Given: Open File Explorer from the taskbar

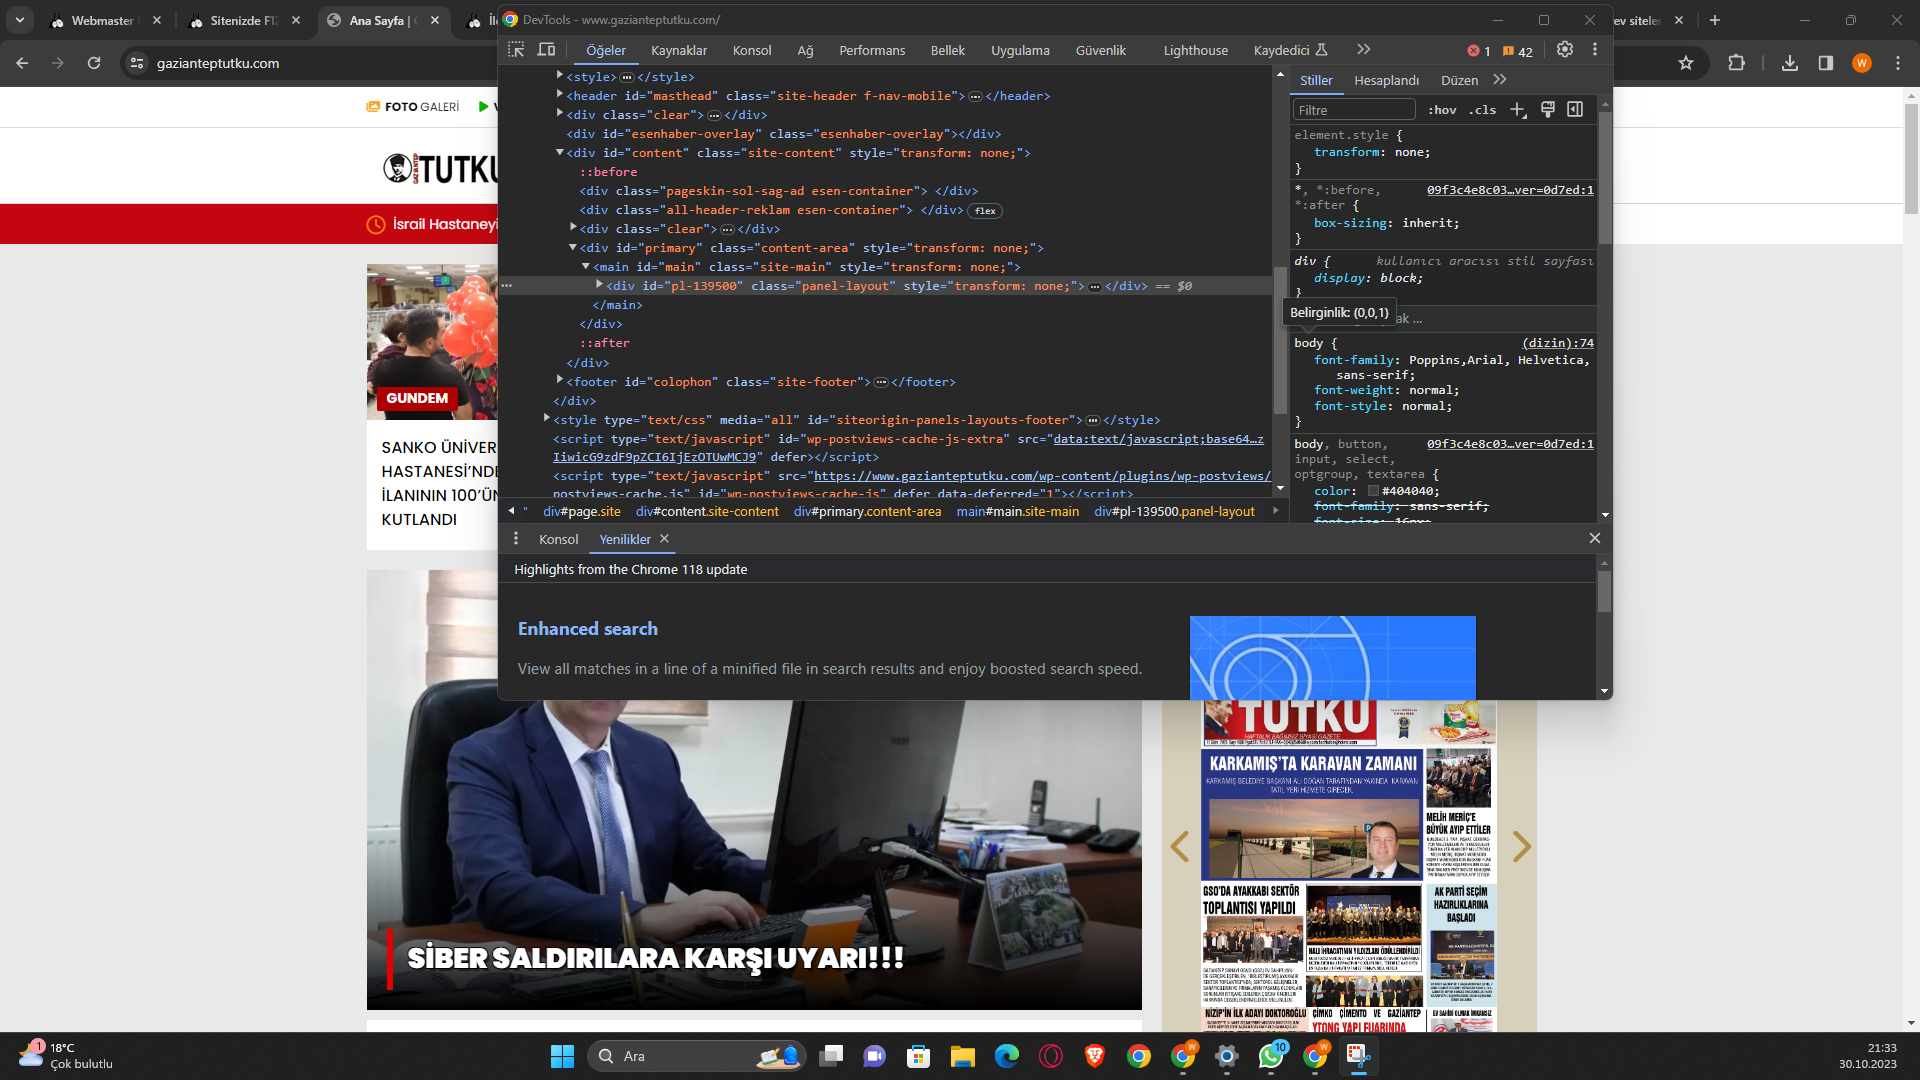Looking at the screenshot, I should (x=962, y=1056).
